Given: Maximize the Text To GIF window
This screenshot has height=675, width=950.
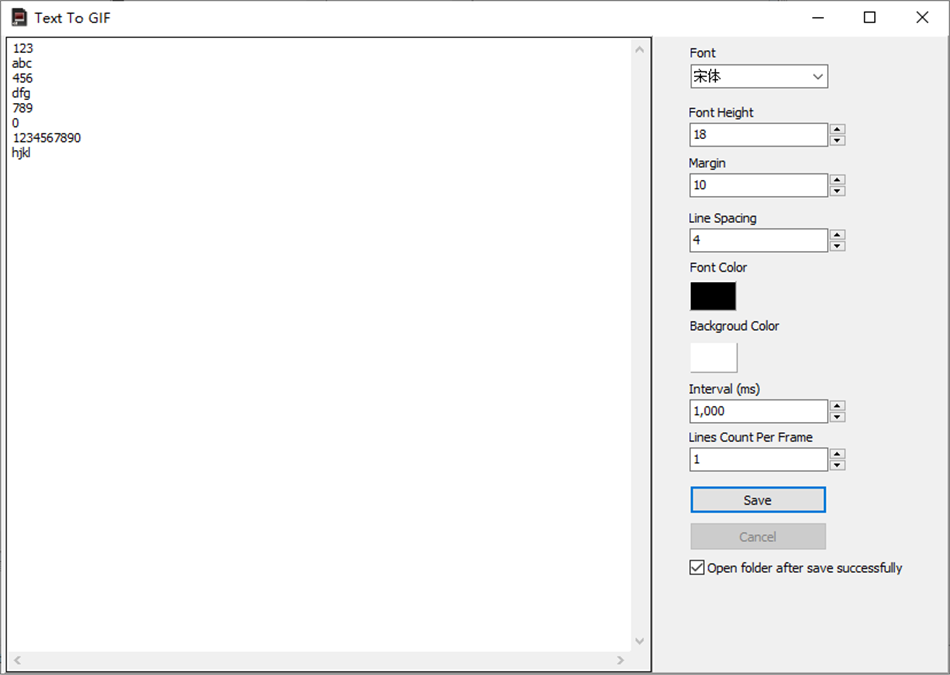Looking at the screenshot, I should [869, 18].
